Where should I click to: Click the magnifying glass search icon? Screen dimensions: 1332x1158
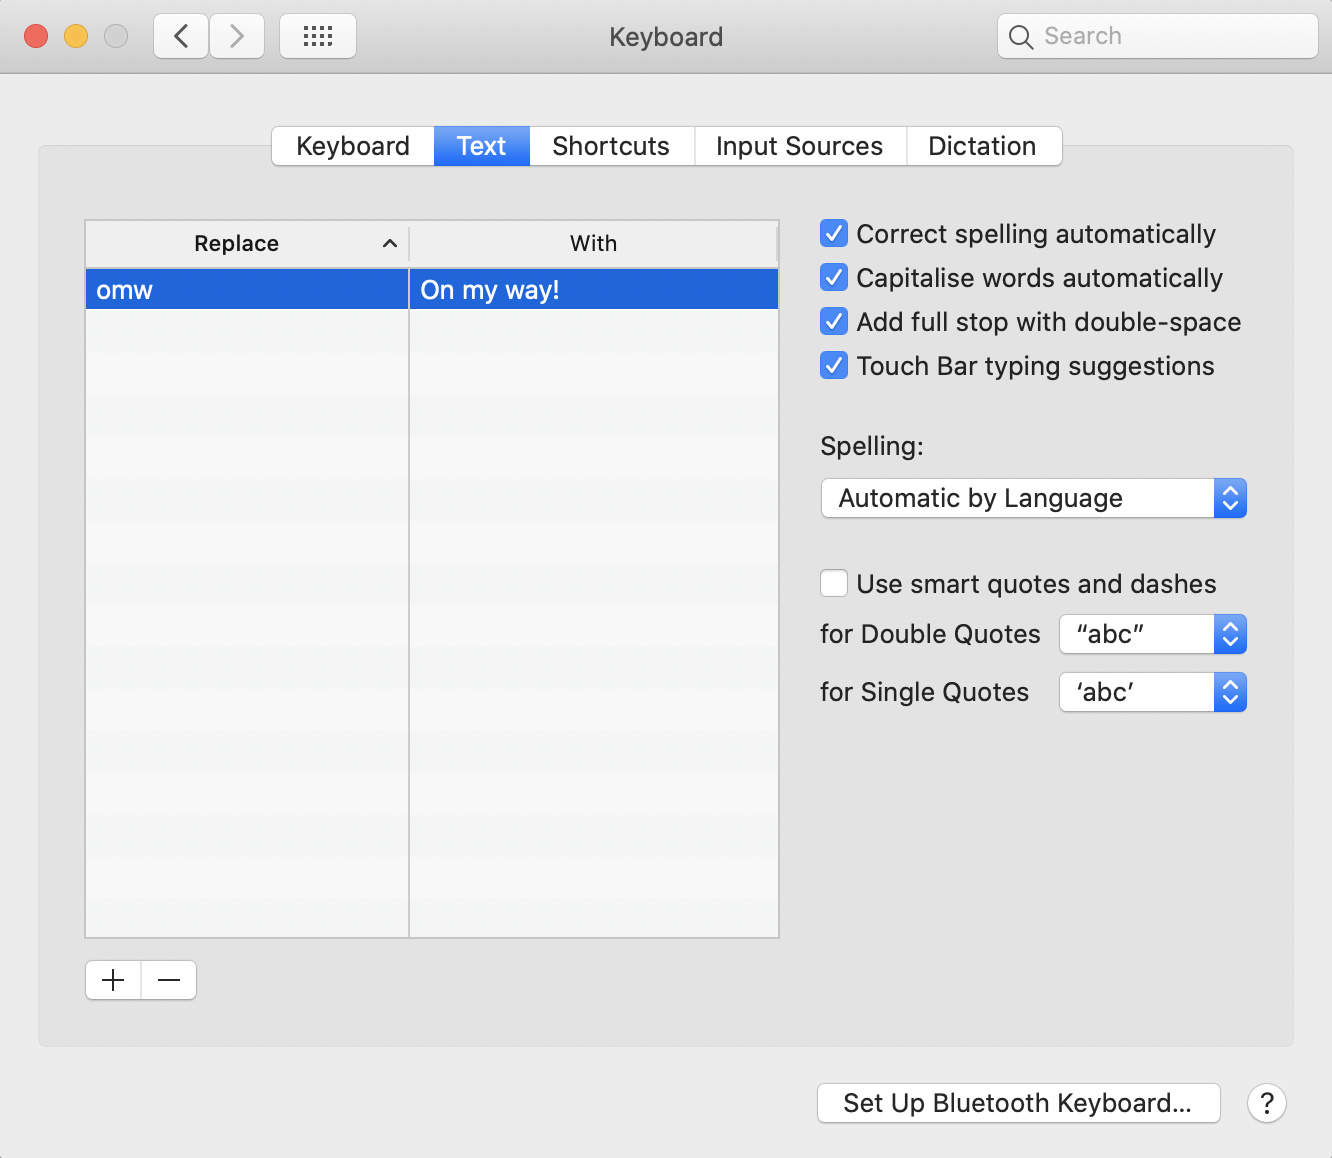1021,37
